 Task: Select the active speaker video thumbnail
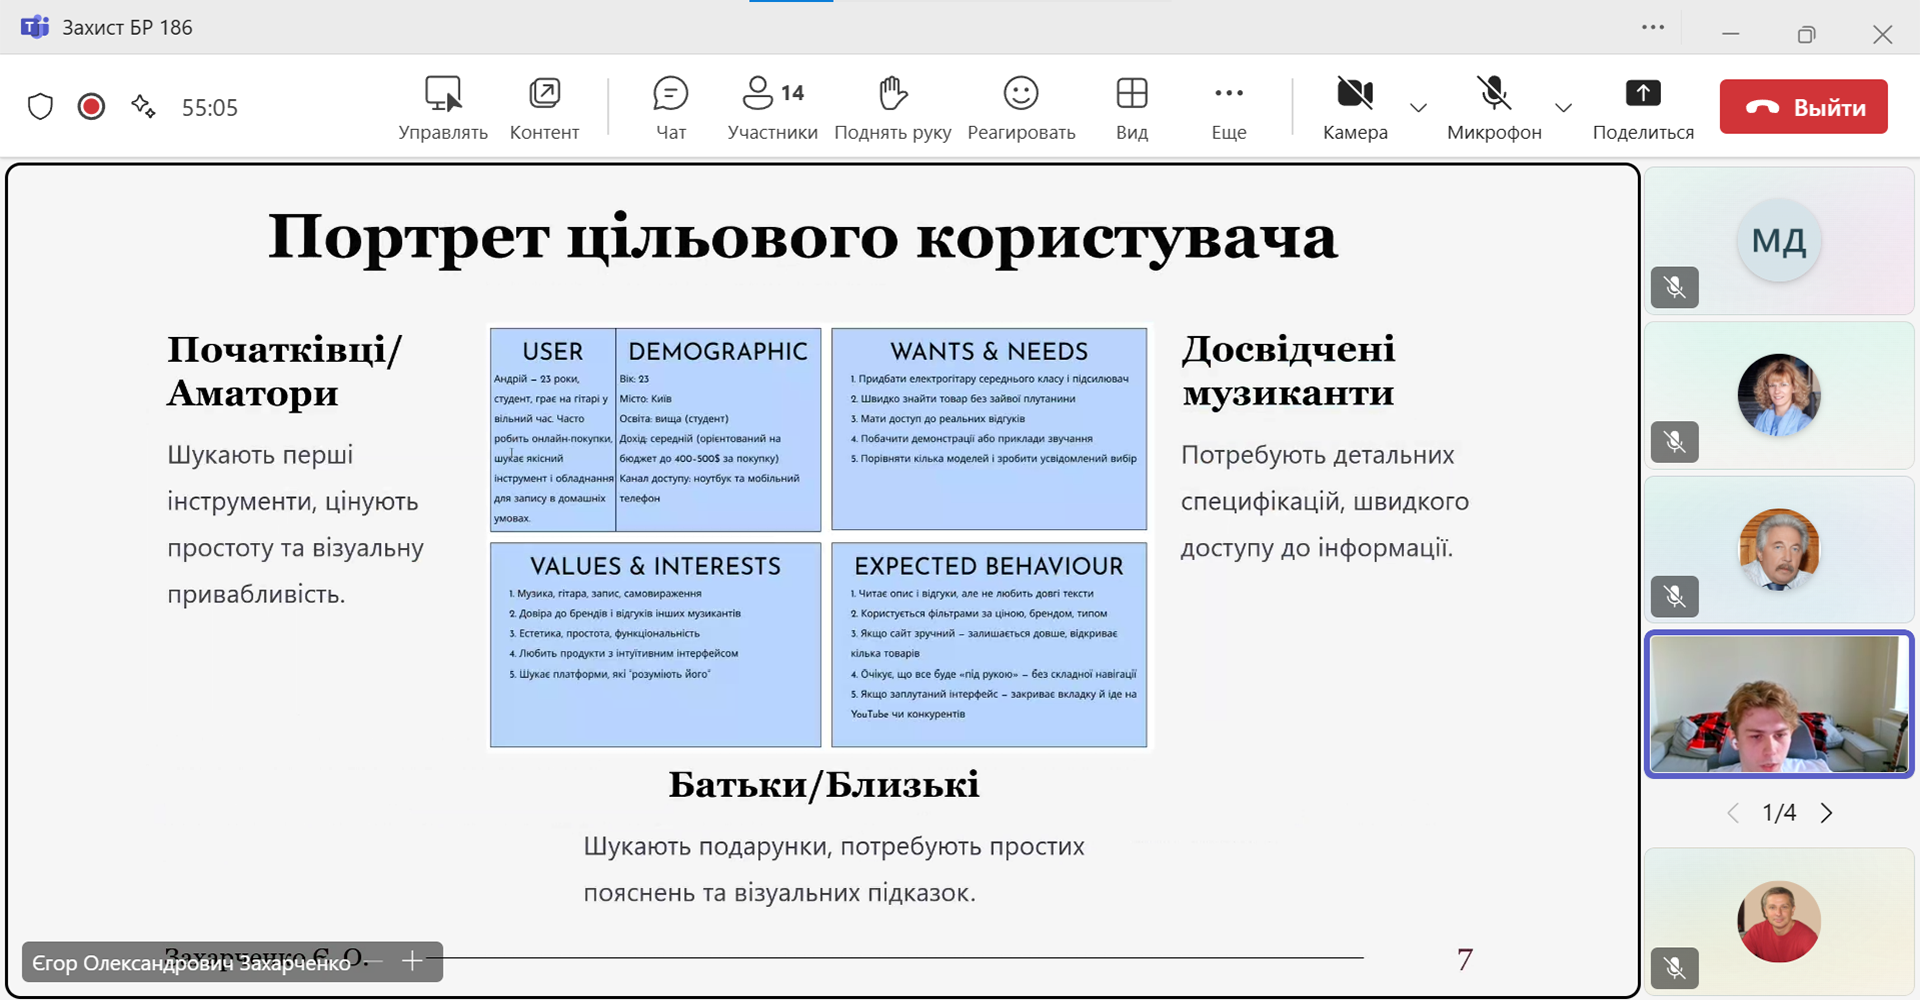pyautogui.click(x=1778, y=704)
